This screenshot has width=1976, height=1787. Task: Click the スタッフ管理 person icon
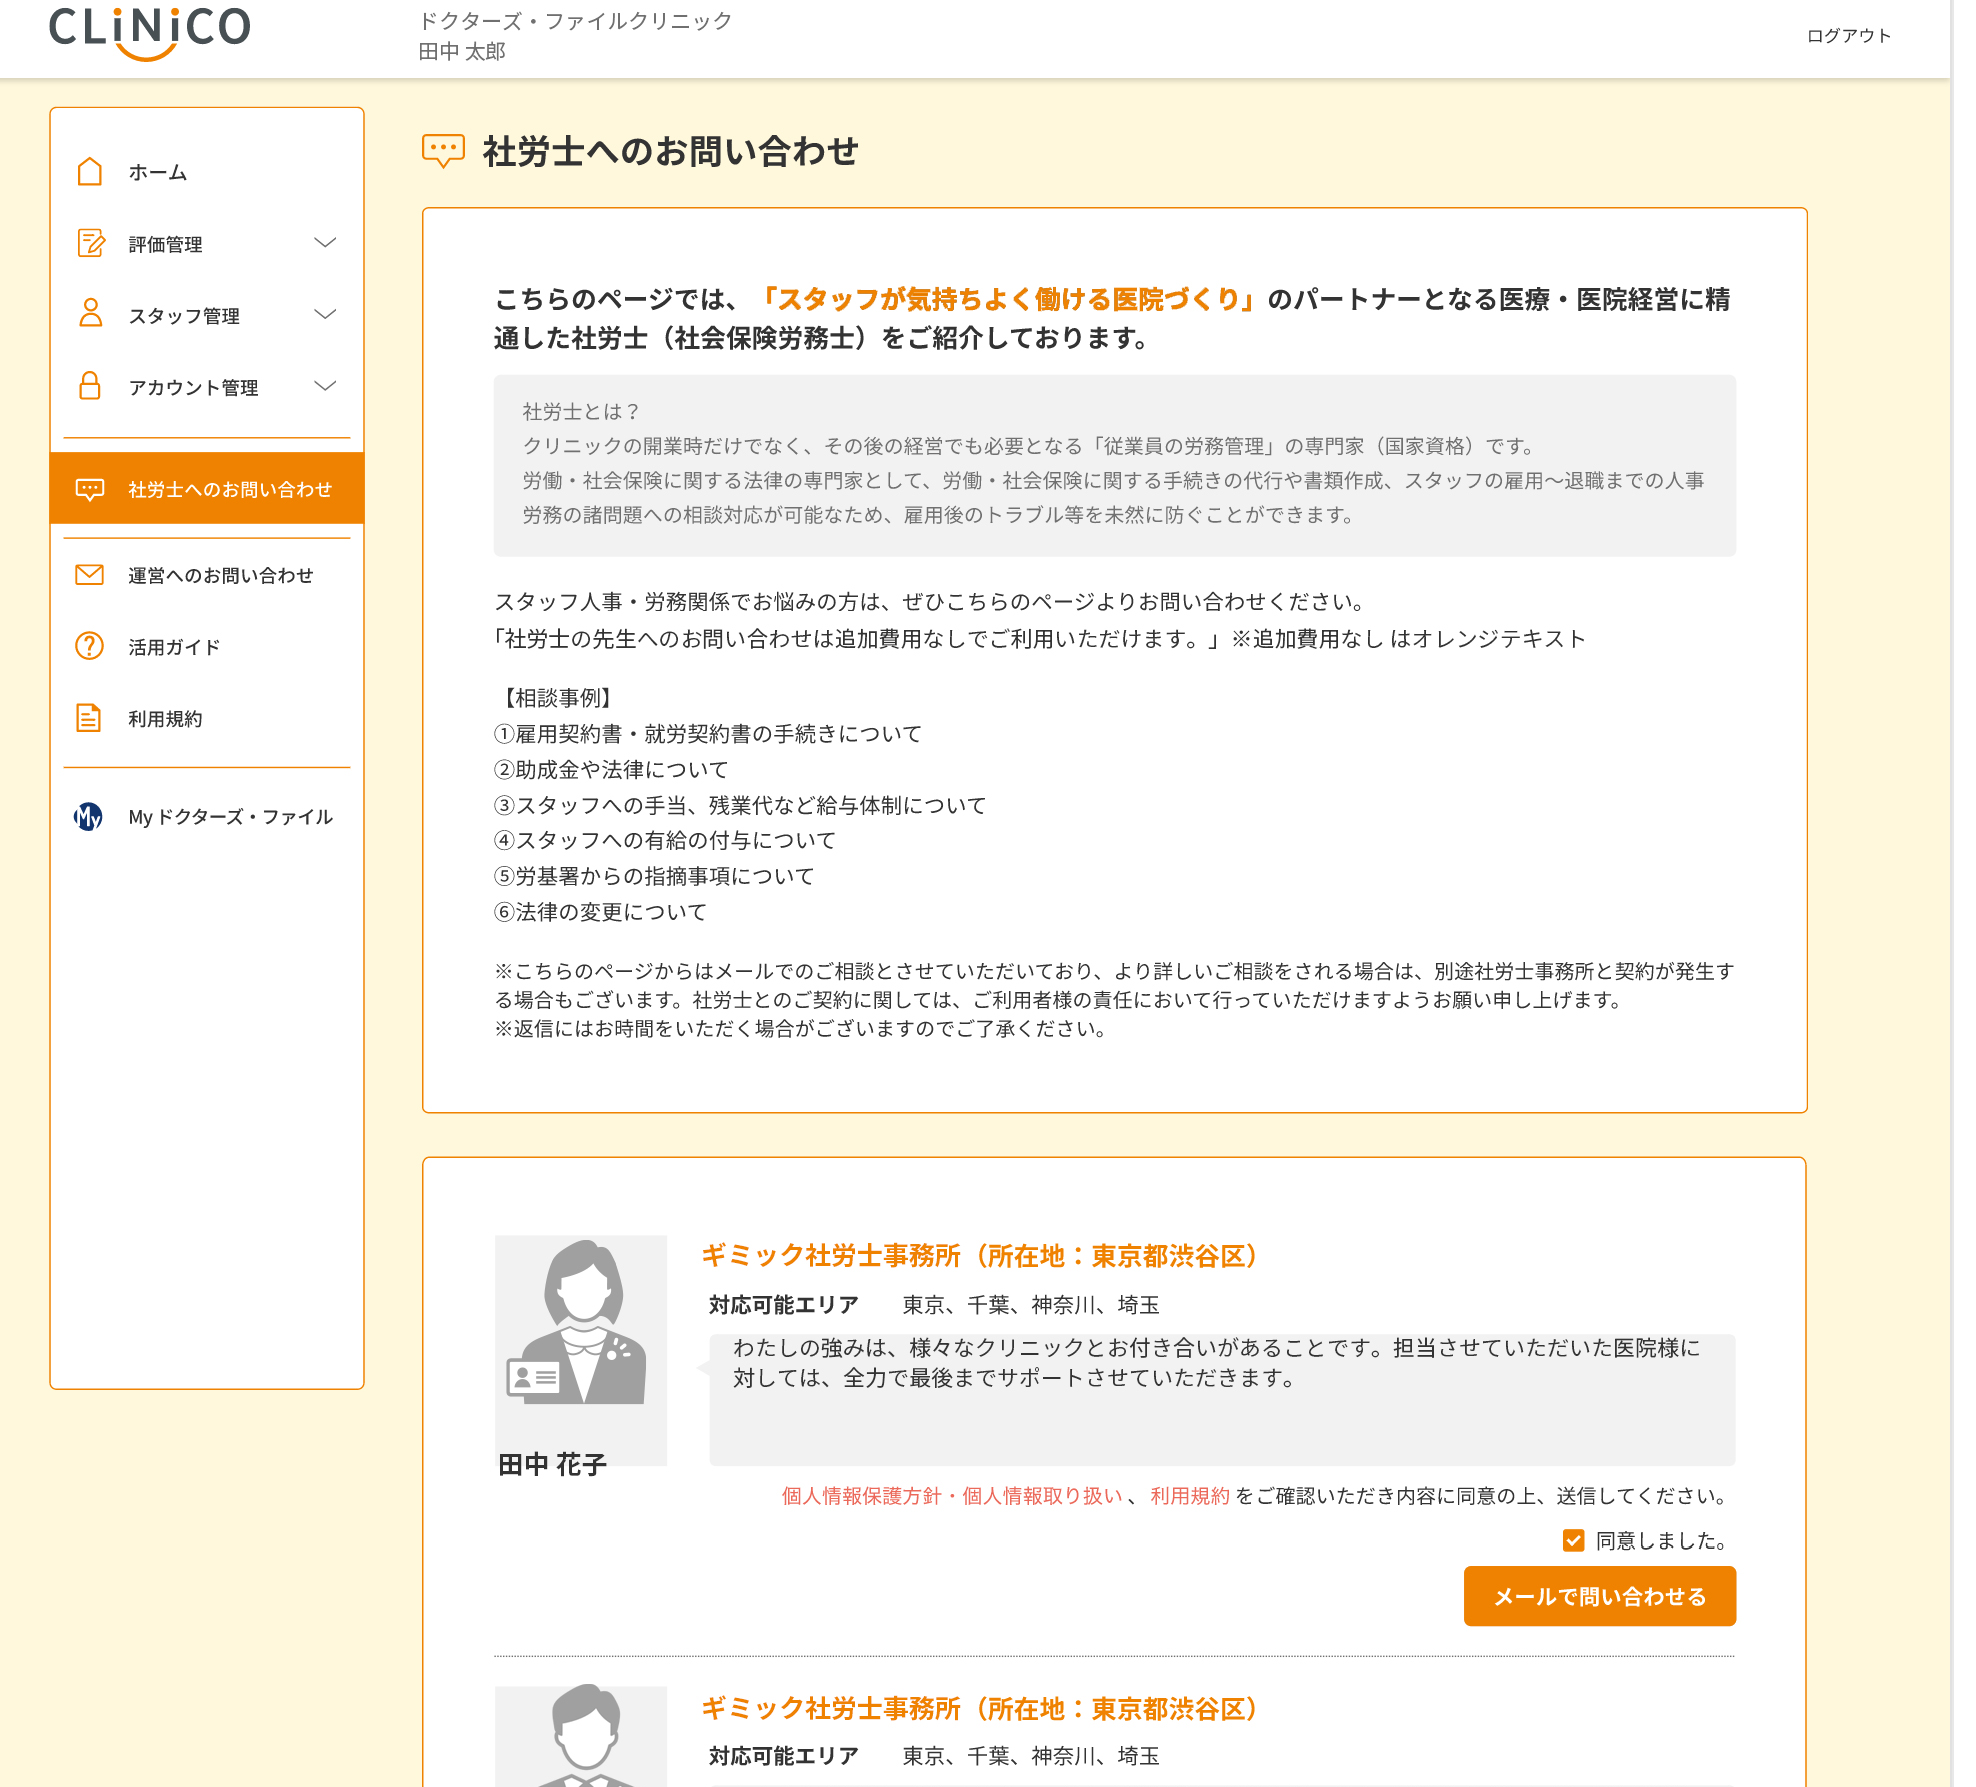(x=90, y=314)
